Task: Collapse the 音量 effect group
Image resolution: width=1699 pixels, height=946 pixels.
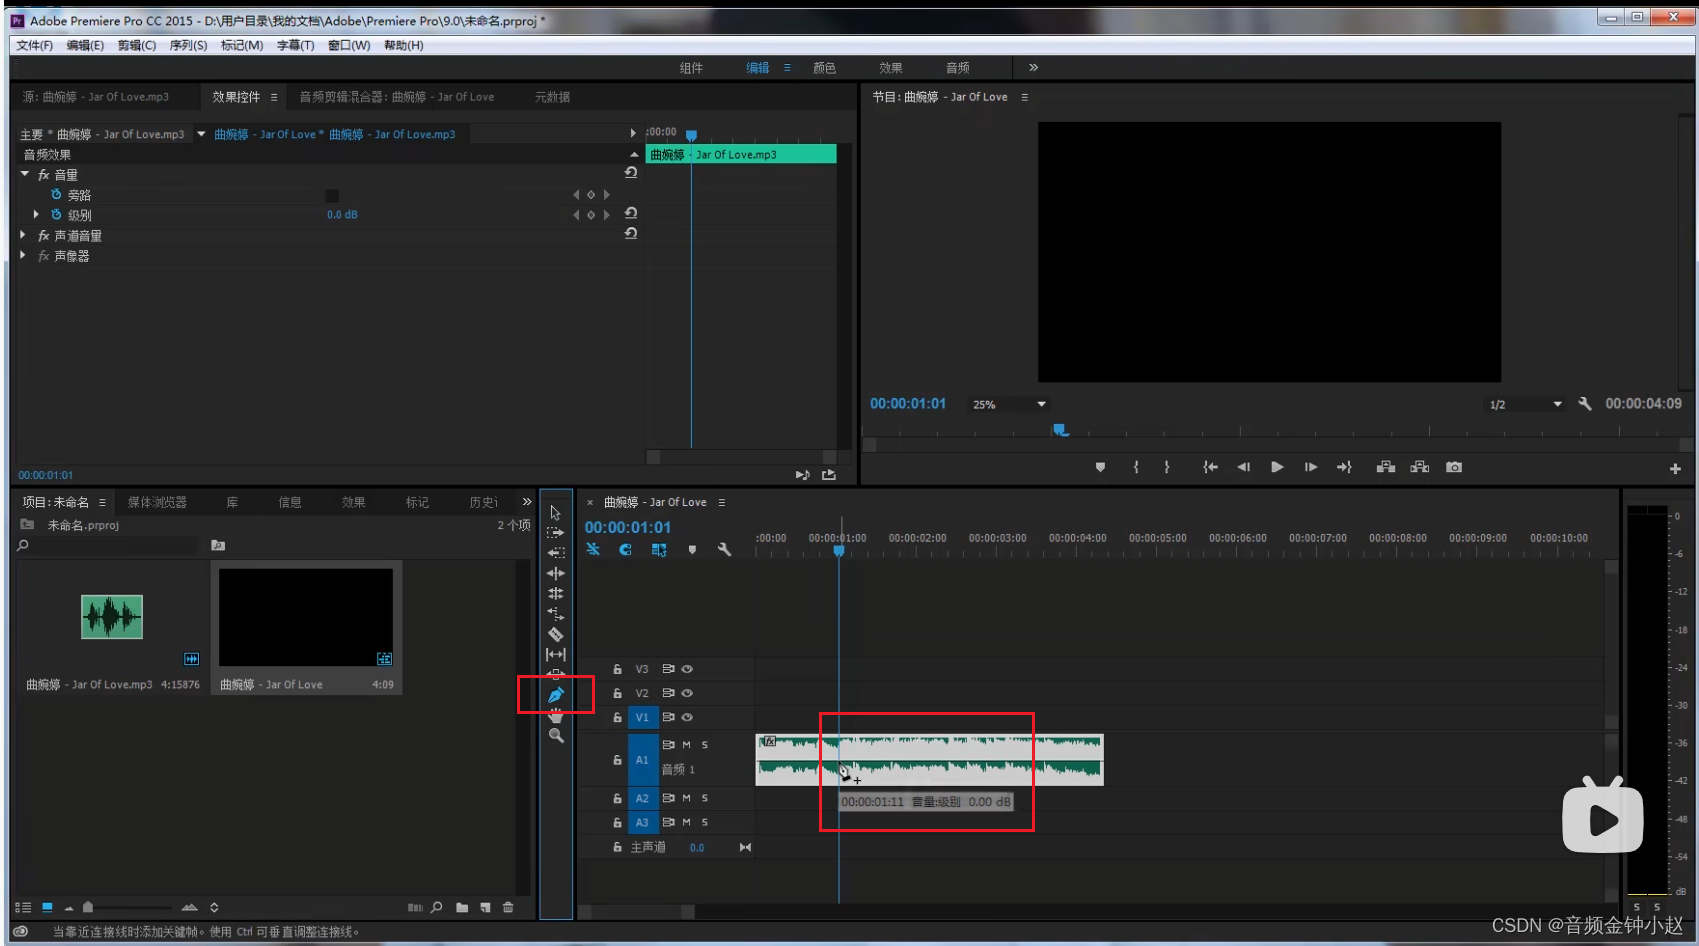Action: coord(25,174)
